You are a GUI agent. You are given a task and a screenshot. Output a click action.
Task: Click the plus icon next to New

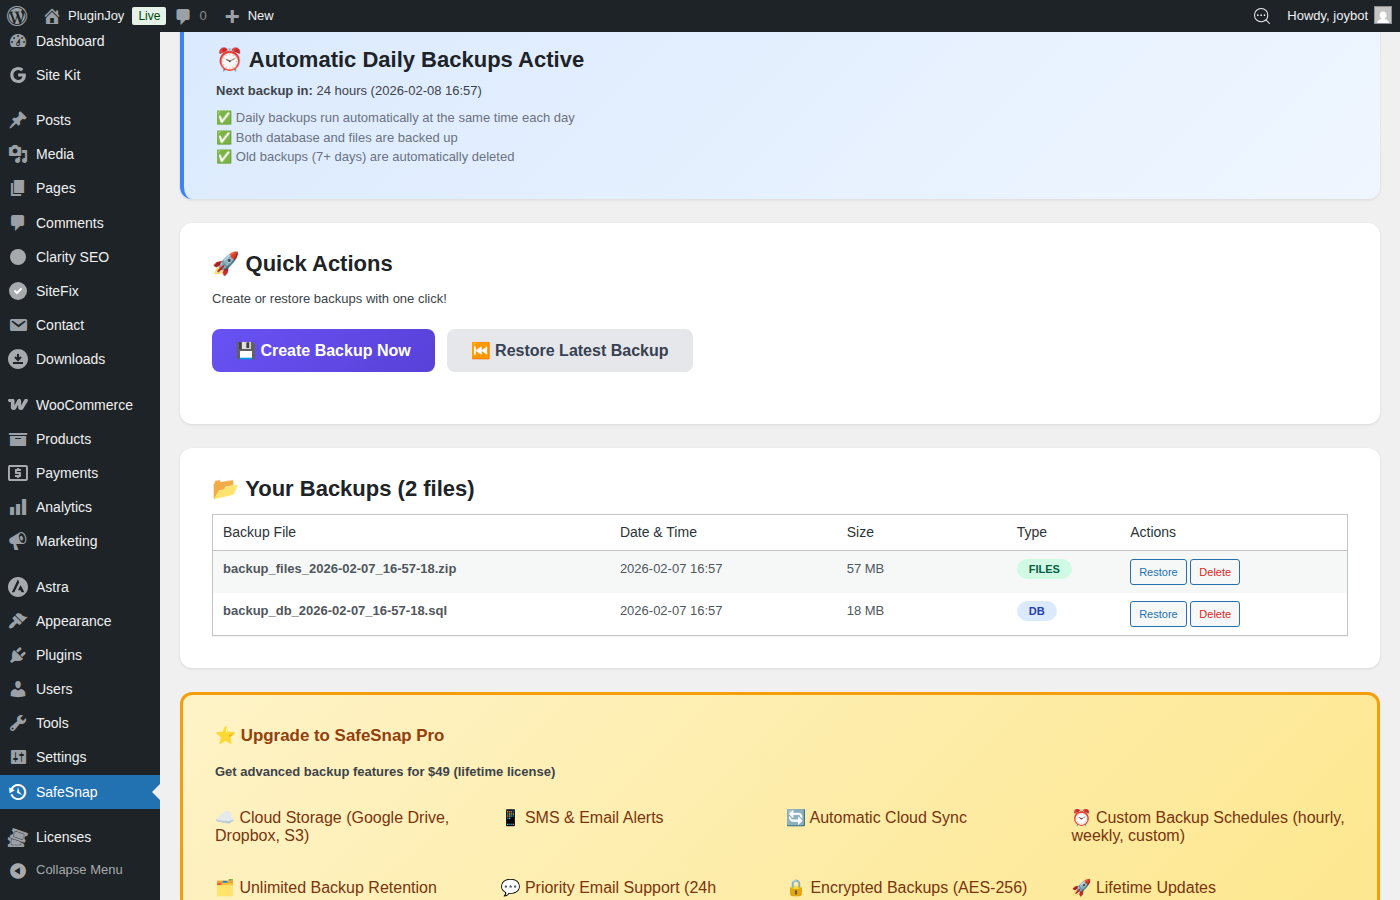click(232, 16)
